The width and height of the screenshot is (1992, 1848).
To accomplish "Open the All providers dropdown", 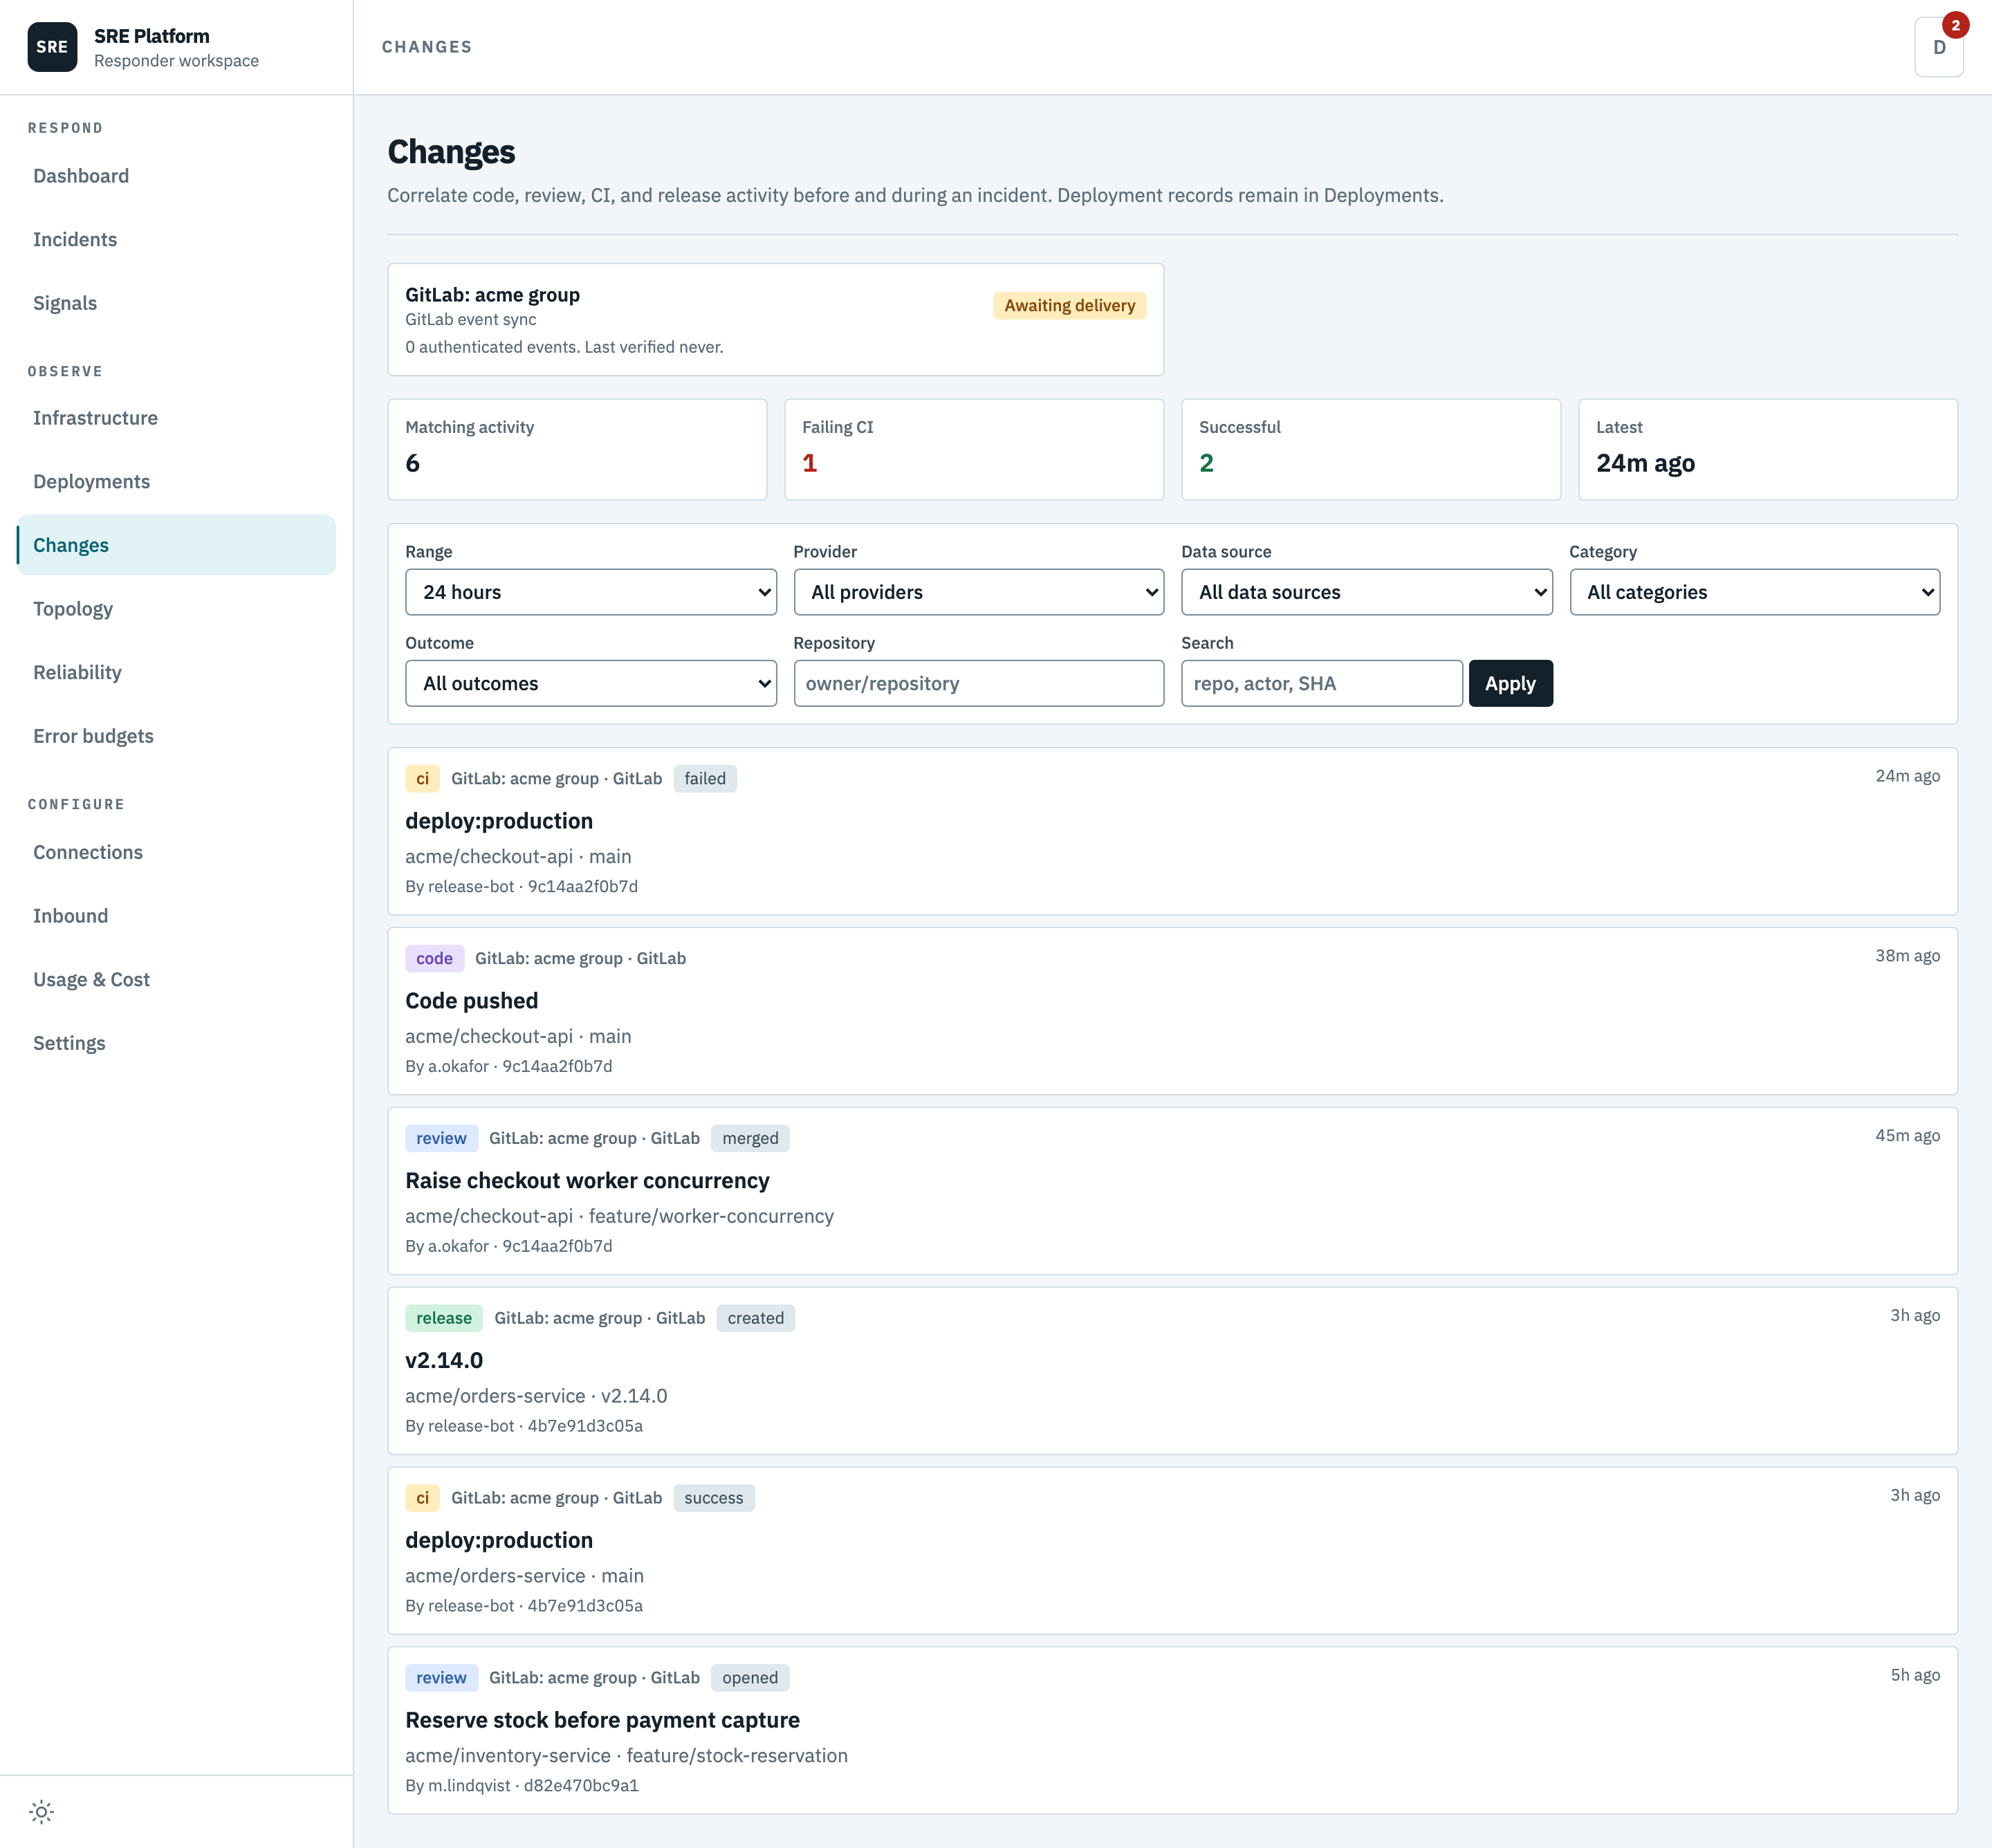I will click(x=979, y=592).
